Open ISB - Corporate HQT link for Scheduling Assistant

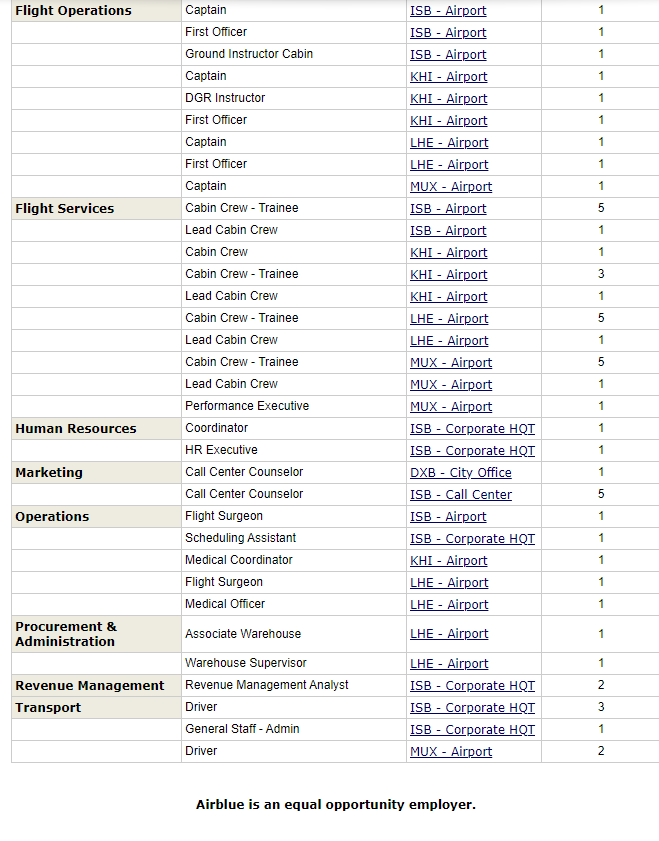pyautogui.click(x=472, y=538)
